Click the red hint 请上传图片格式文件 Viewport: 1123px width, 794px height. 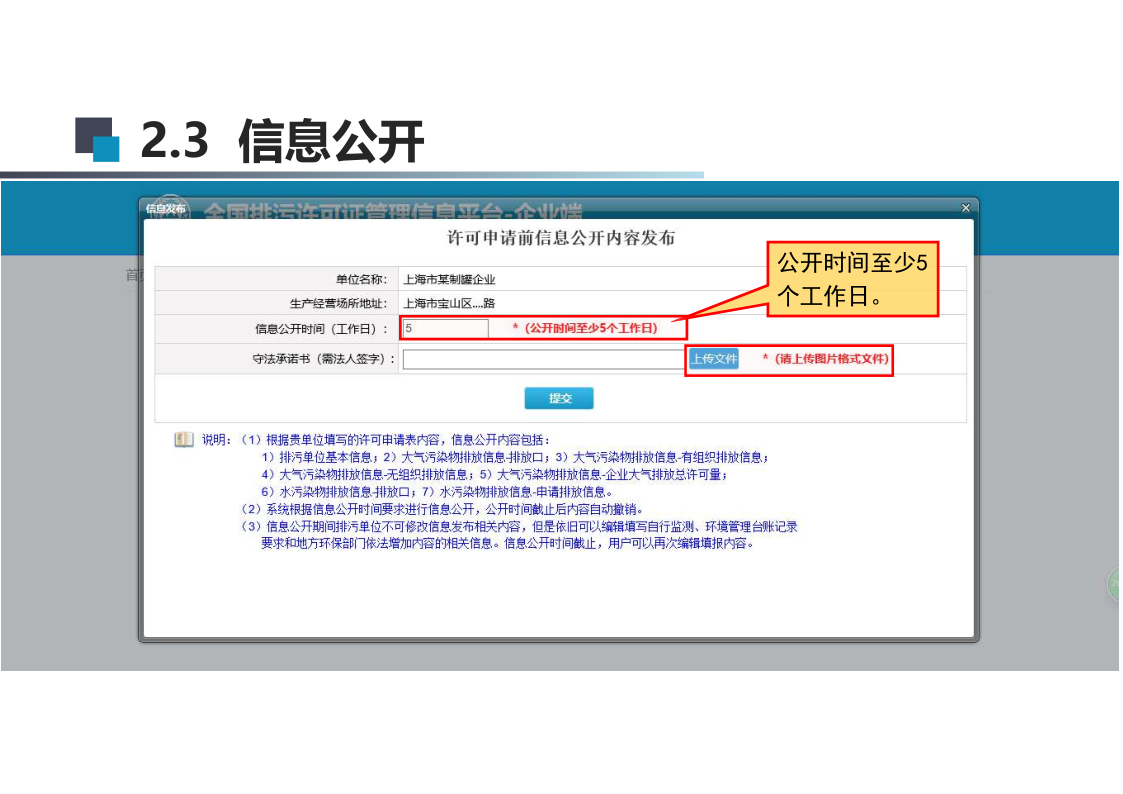click(x=826, y=359)
